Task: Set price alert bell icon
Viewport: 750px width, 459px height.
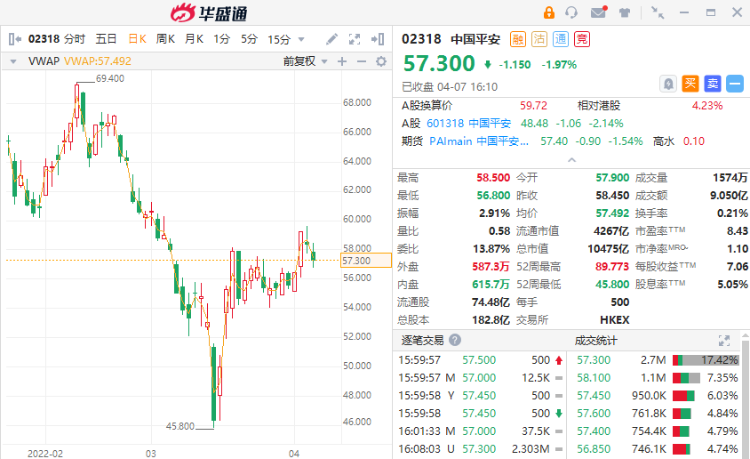Action: click(x=668, y=84)
